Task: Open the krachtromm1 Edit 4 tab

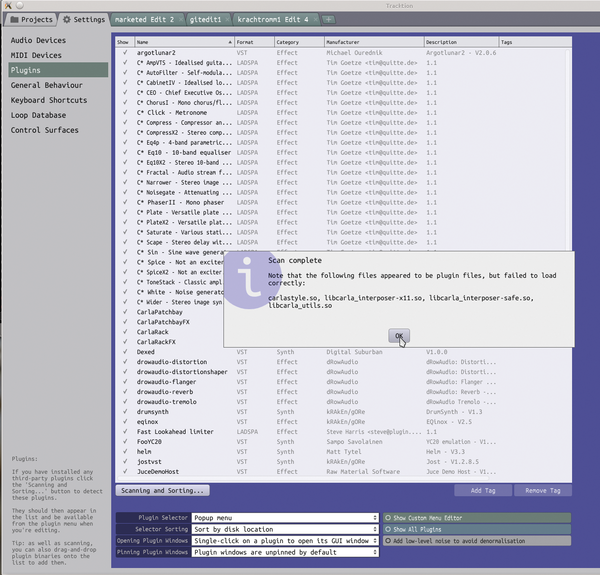Action: click(272, 20)
